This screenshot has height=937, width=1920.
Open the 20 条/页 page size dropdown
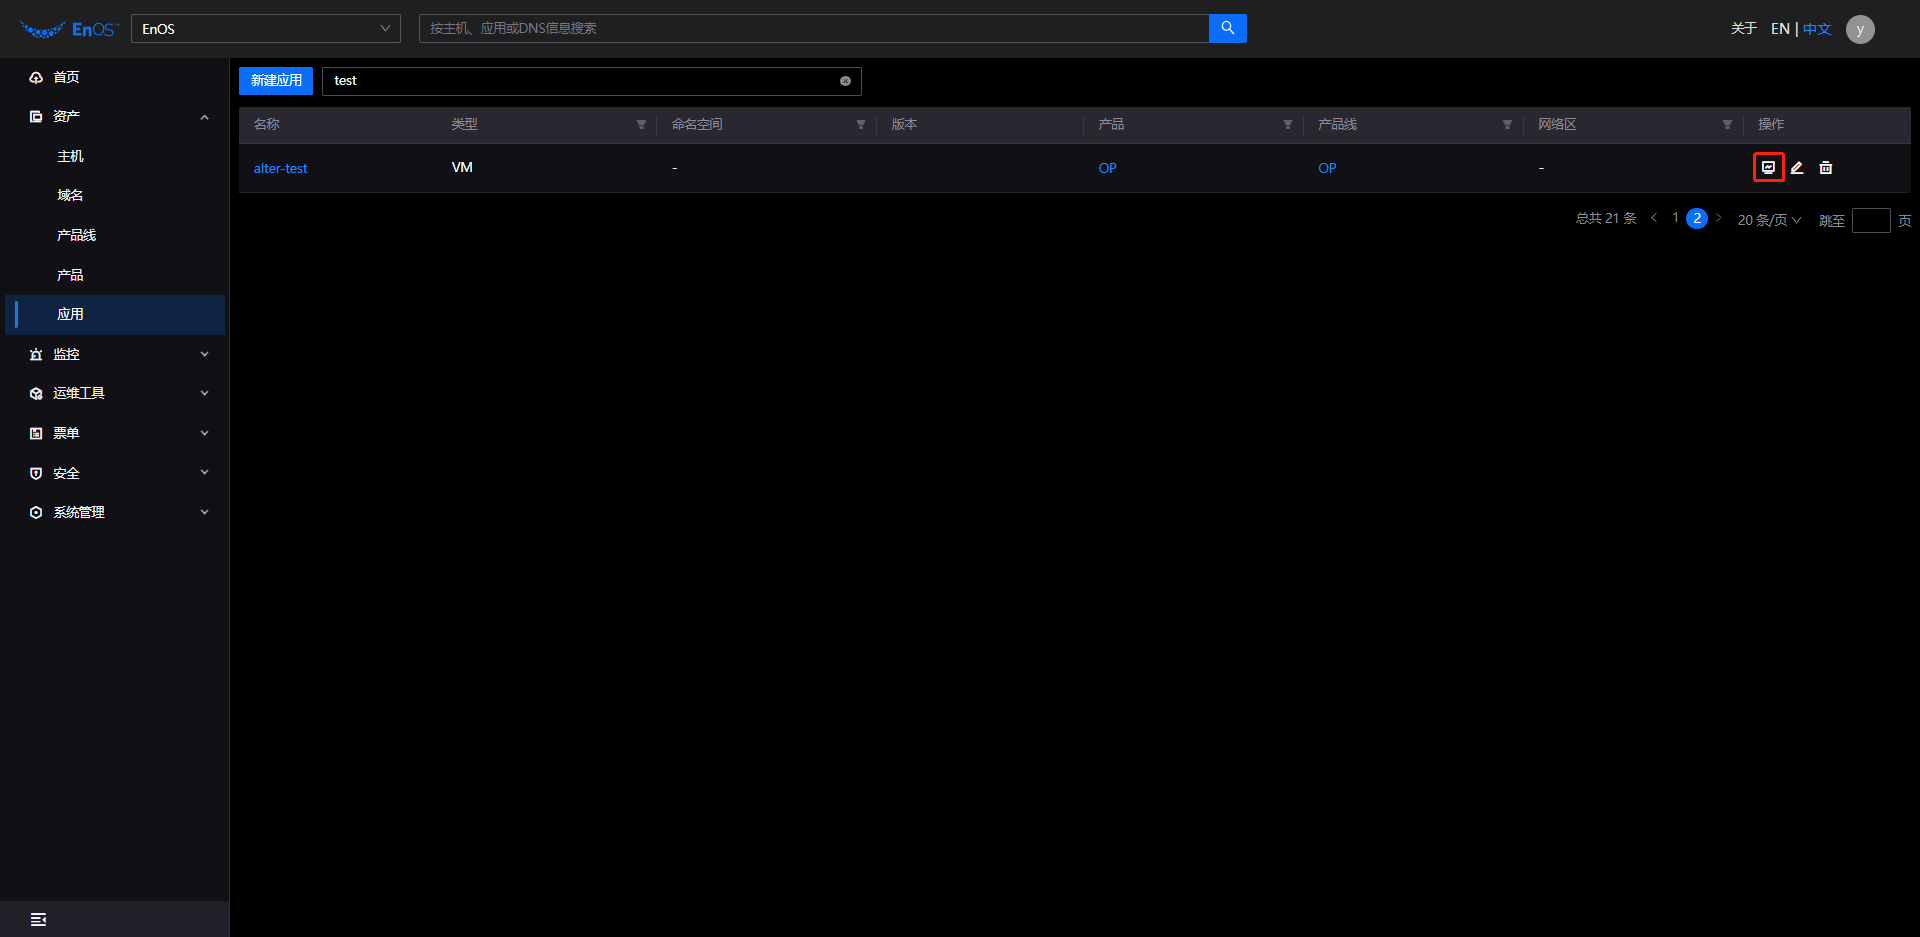pyautogui.click(x=1769, y=220)
